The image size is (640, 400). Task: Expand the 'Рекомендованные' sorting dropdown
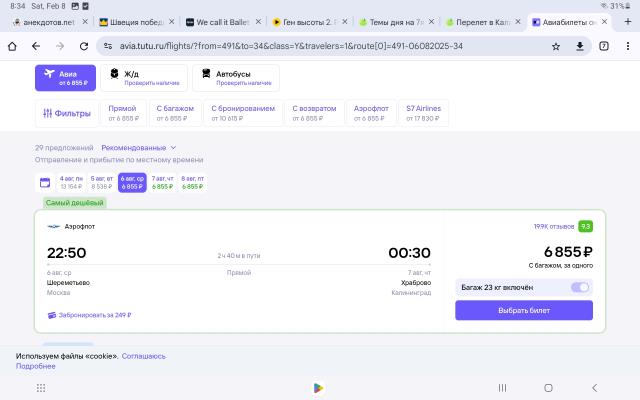click(138, 148)
